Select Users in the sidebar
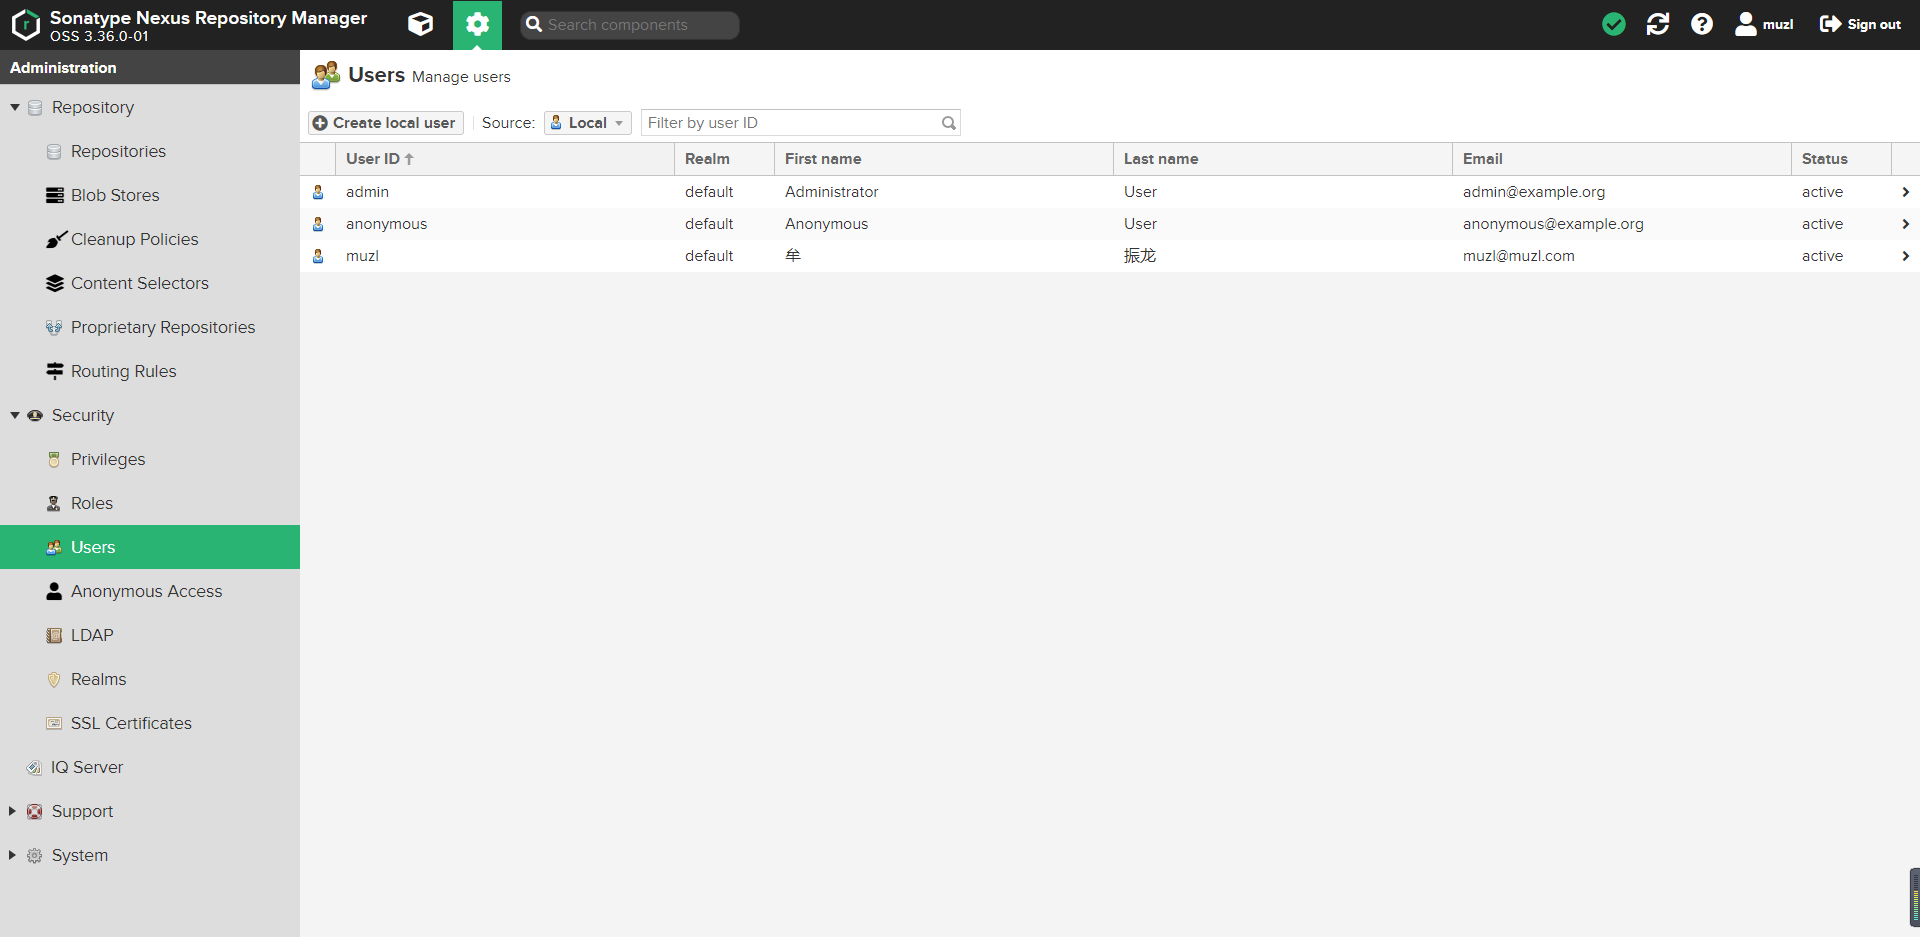This screenshot has height=937, width=1920. click(150, 547)
